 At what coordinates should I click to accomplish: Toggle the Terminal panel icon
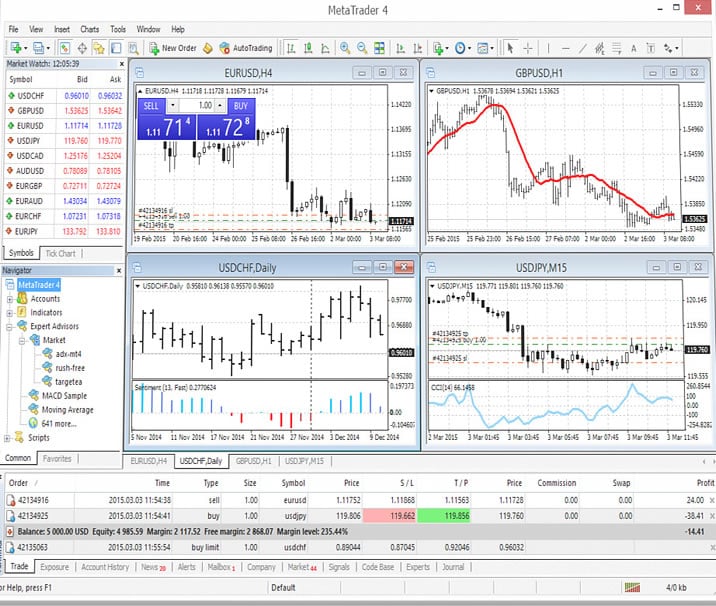tap(116, 48)
